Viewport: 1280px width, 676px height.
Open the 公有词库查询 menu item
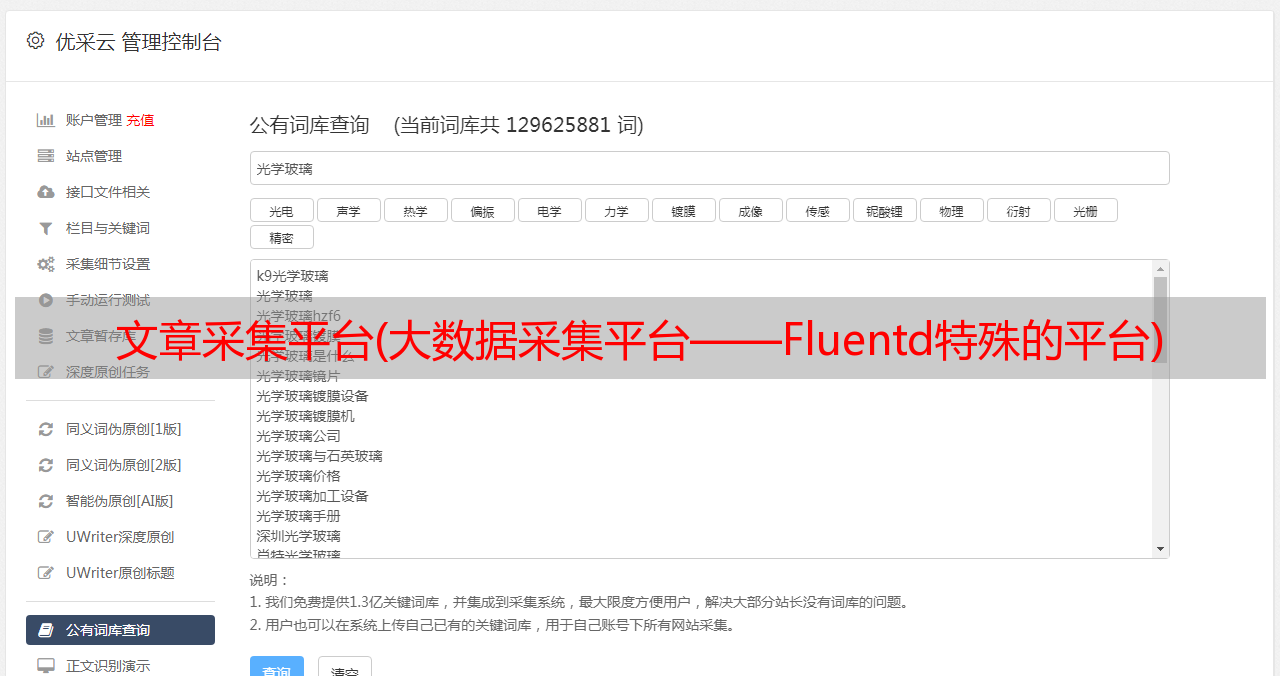[x=120, y=630]
